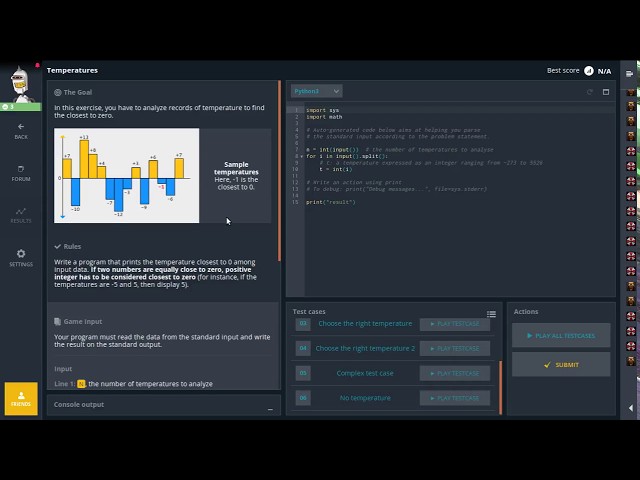
Task: Click the yellow N variable badge
Action: point(81,384)
